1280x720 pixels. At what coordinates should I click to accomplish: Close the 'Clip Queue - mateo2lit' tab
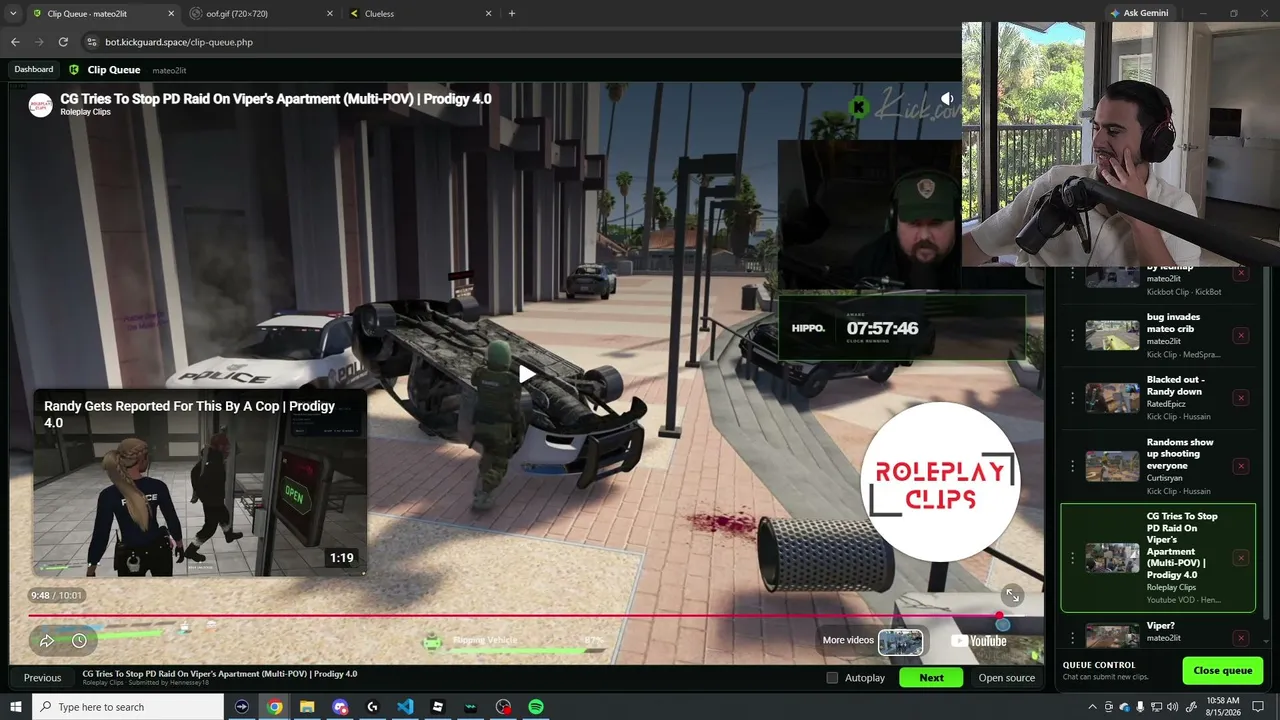171,14
